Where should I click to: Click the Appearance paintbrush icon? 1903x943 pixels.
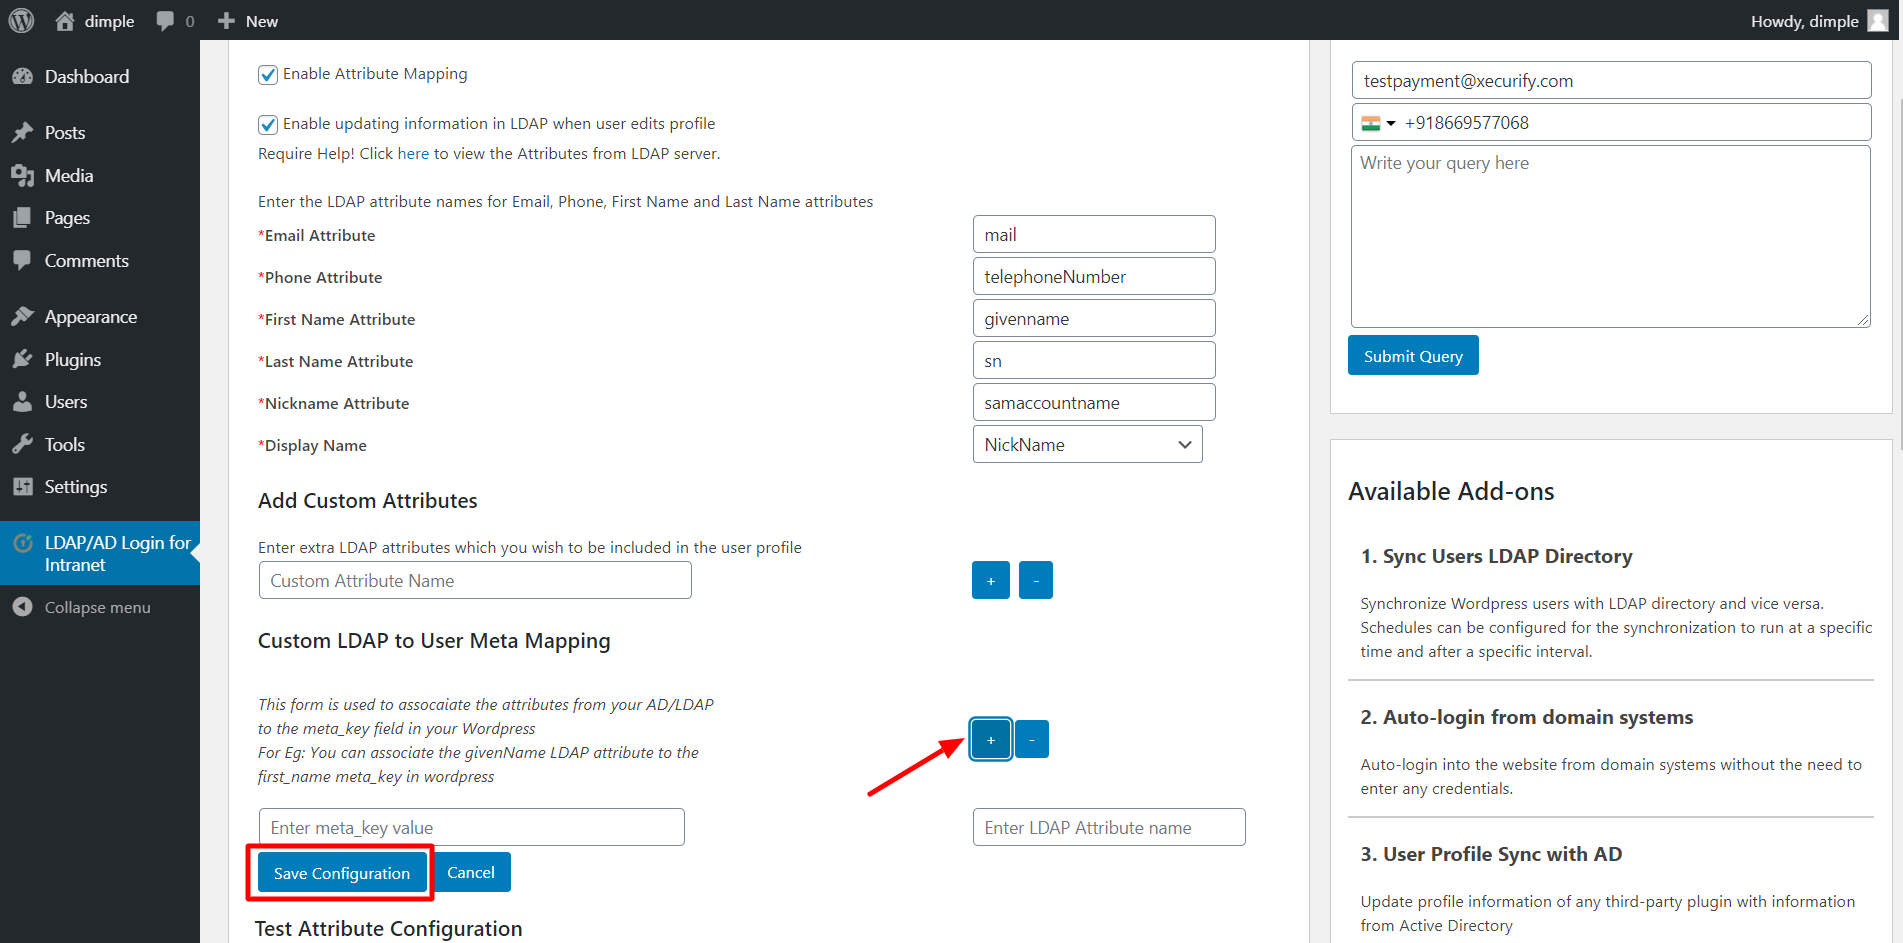pos(25,316)
